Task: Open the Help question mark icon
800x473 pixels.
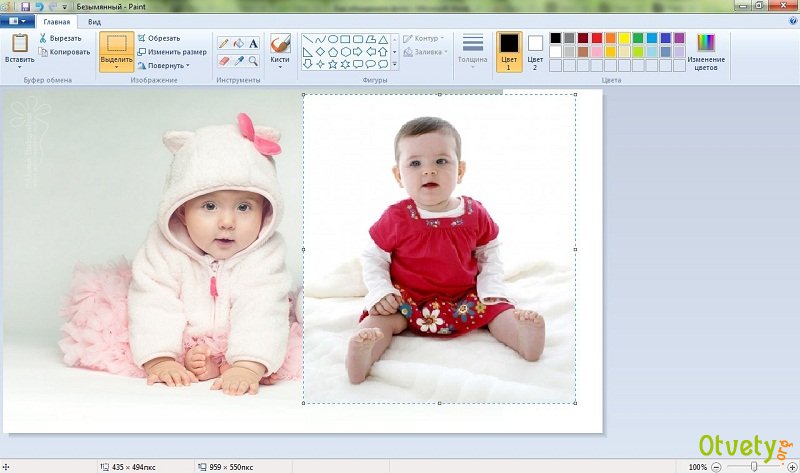Action: coord(791,20)
